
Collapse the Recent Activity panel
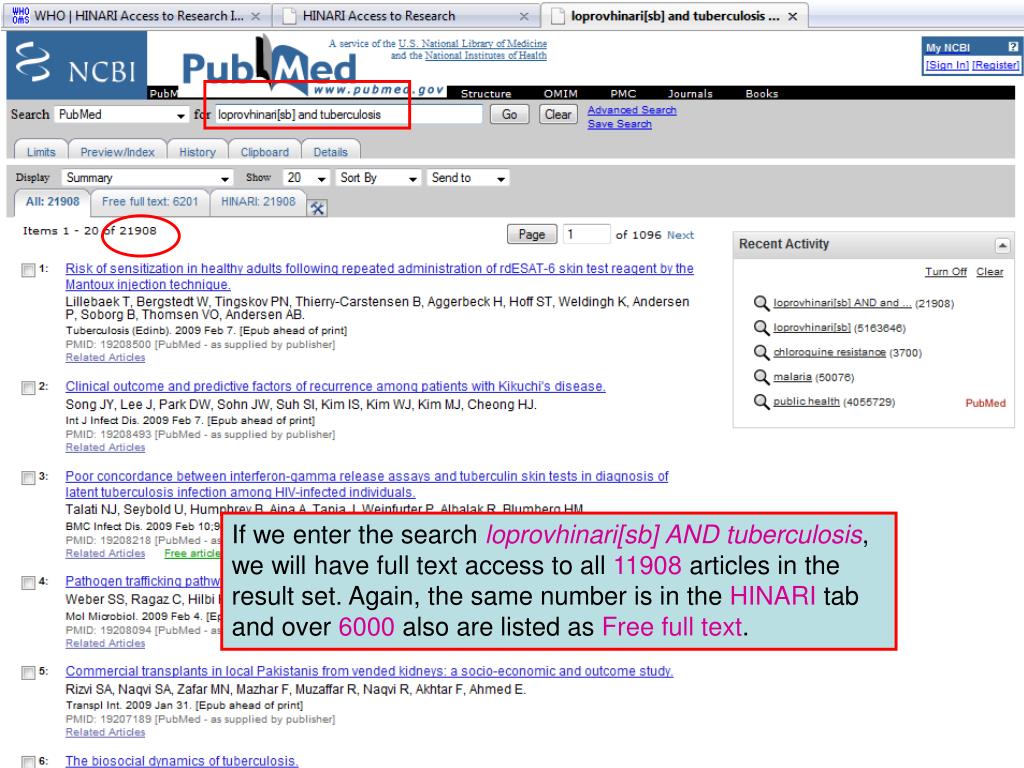(1002, 246)
